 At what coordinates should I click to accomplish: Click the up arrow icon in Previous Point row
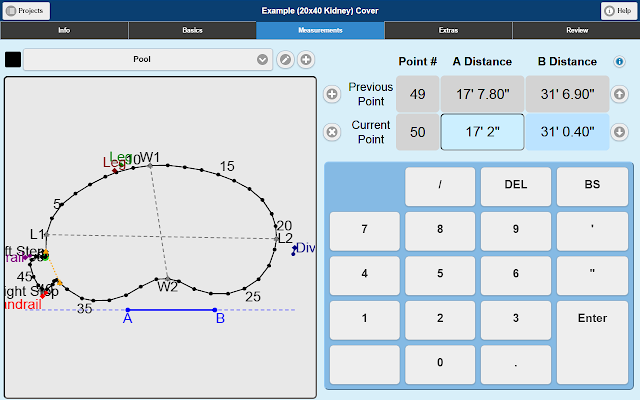tap(619, 94)
